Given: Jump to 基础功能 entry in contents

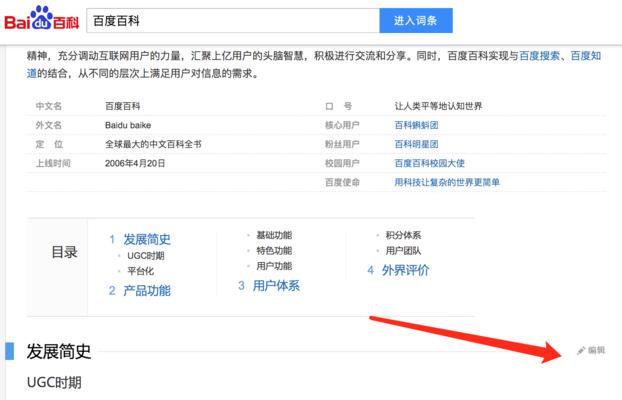Looking at the screenshot, I should [274, 235].
